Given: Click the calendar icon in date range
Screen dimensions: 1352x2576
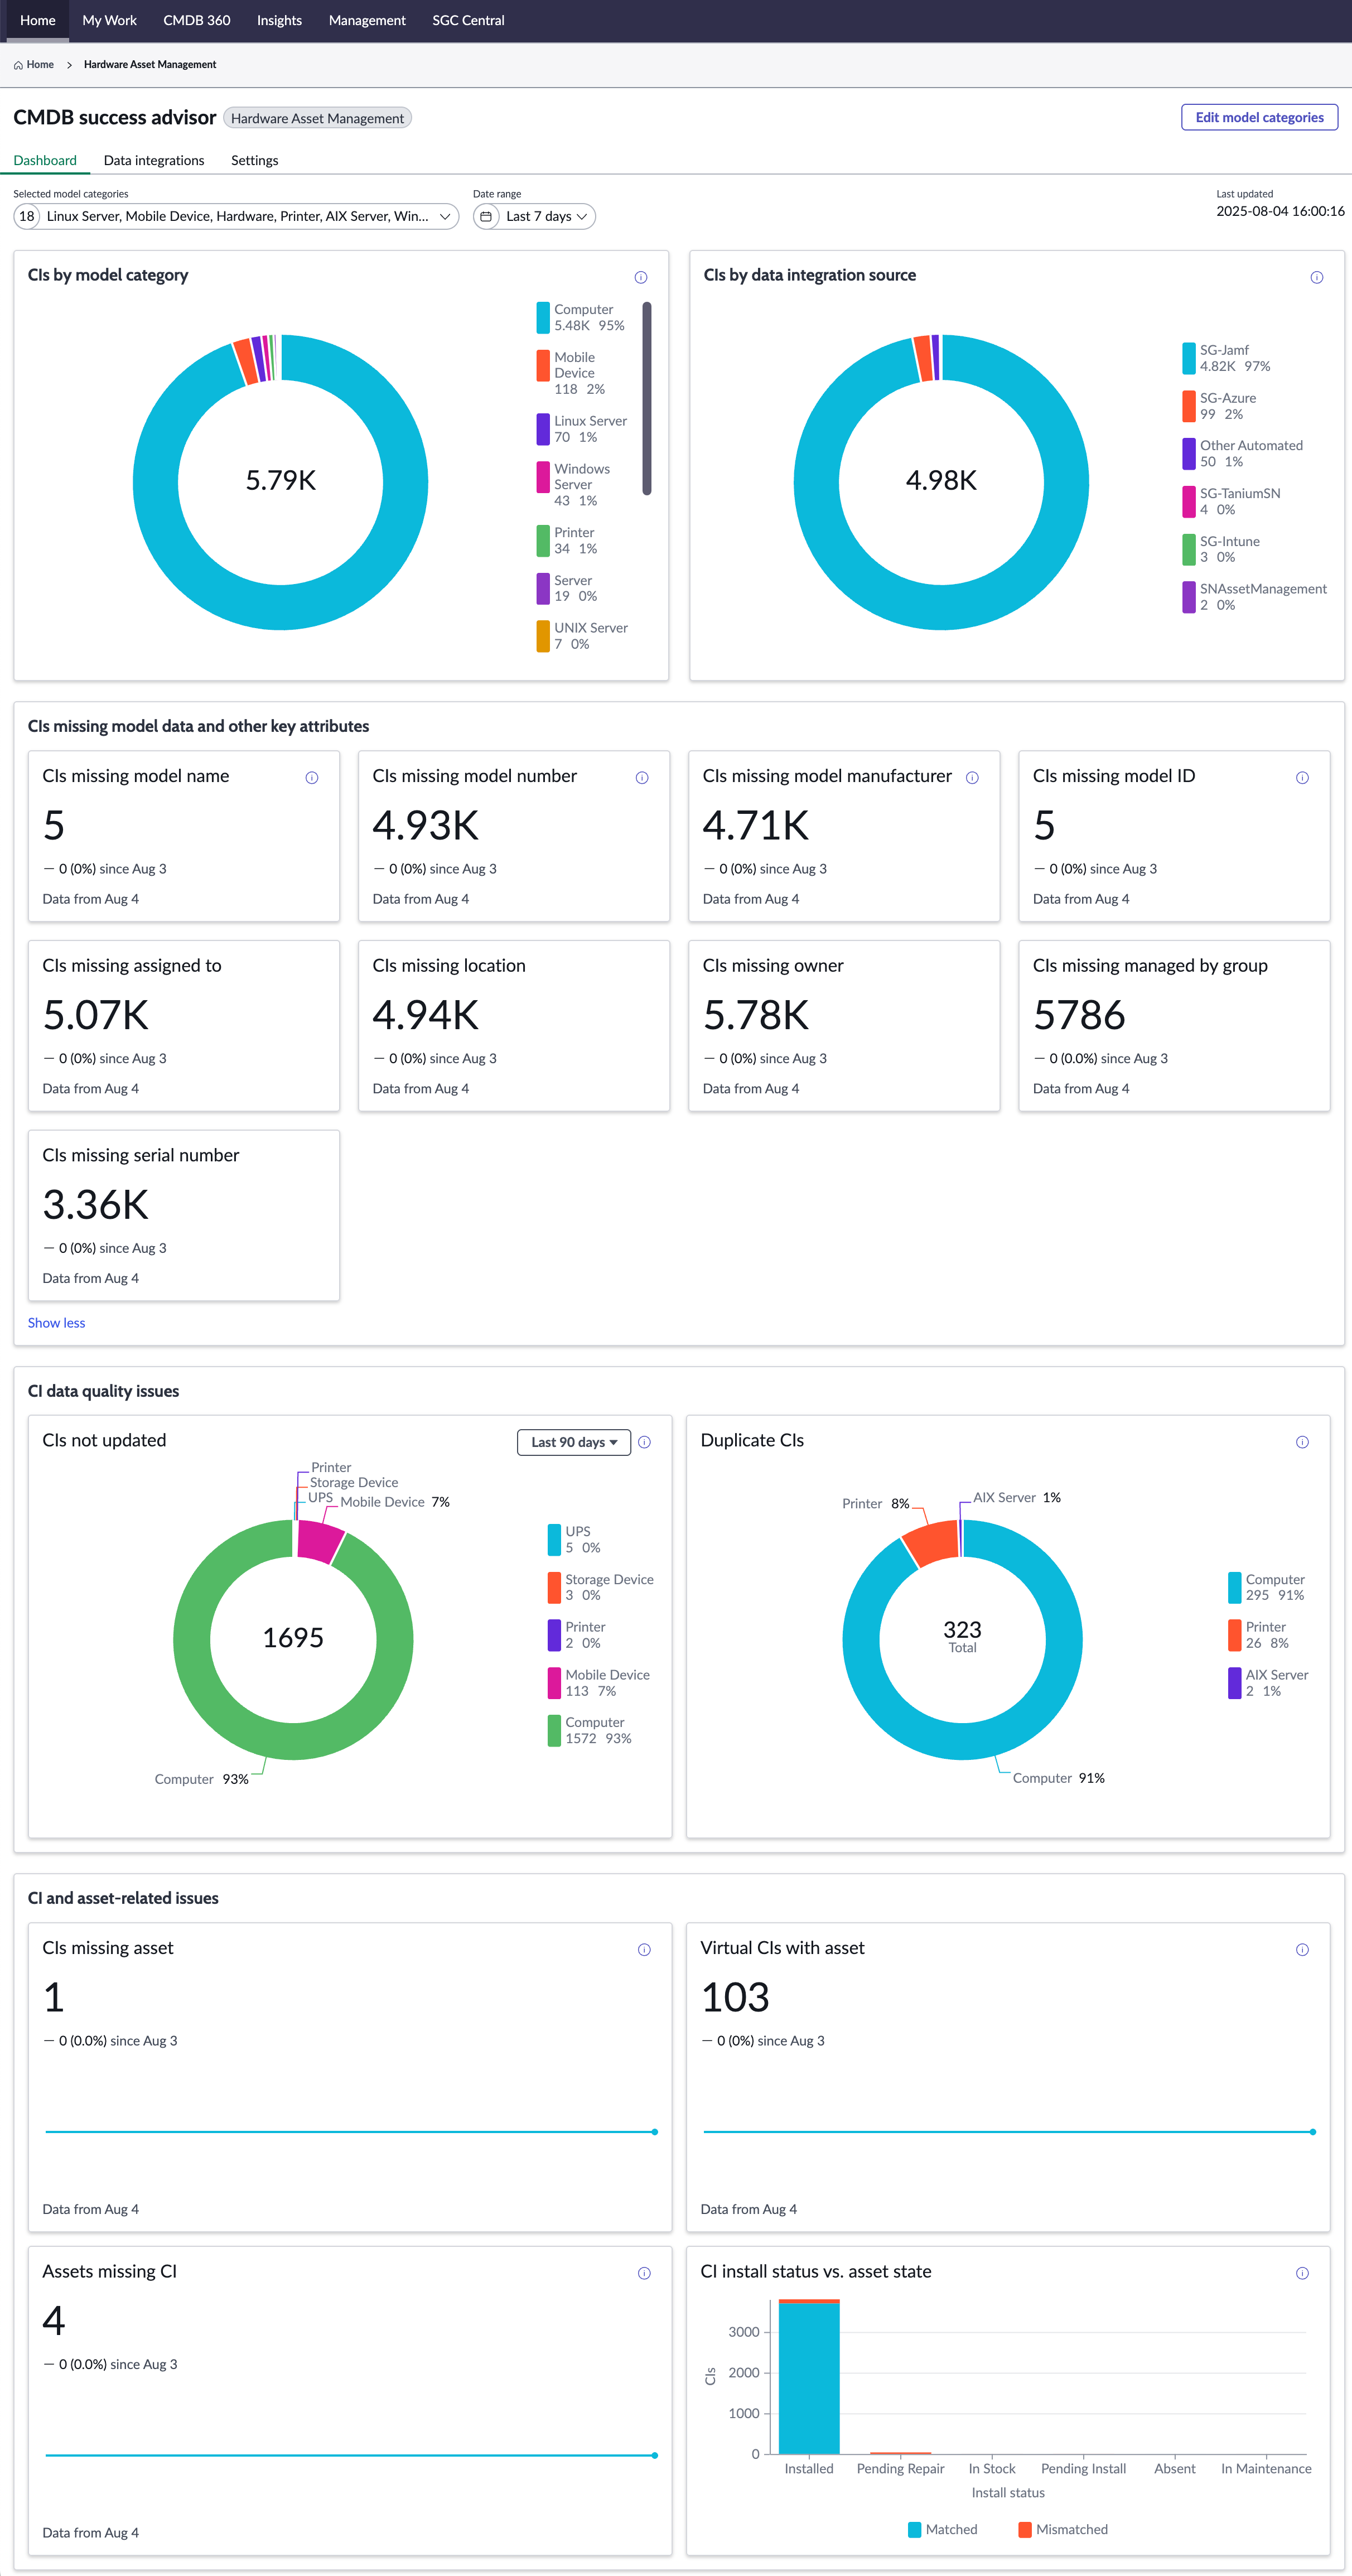Looking at the screenshot, I should [x=486, y=216].
